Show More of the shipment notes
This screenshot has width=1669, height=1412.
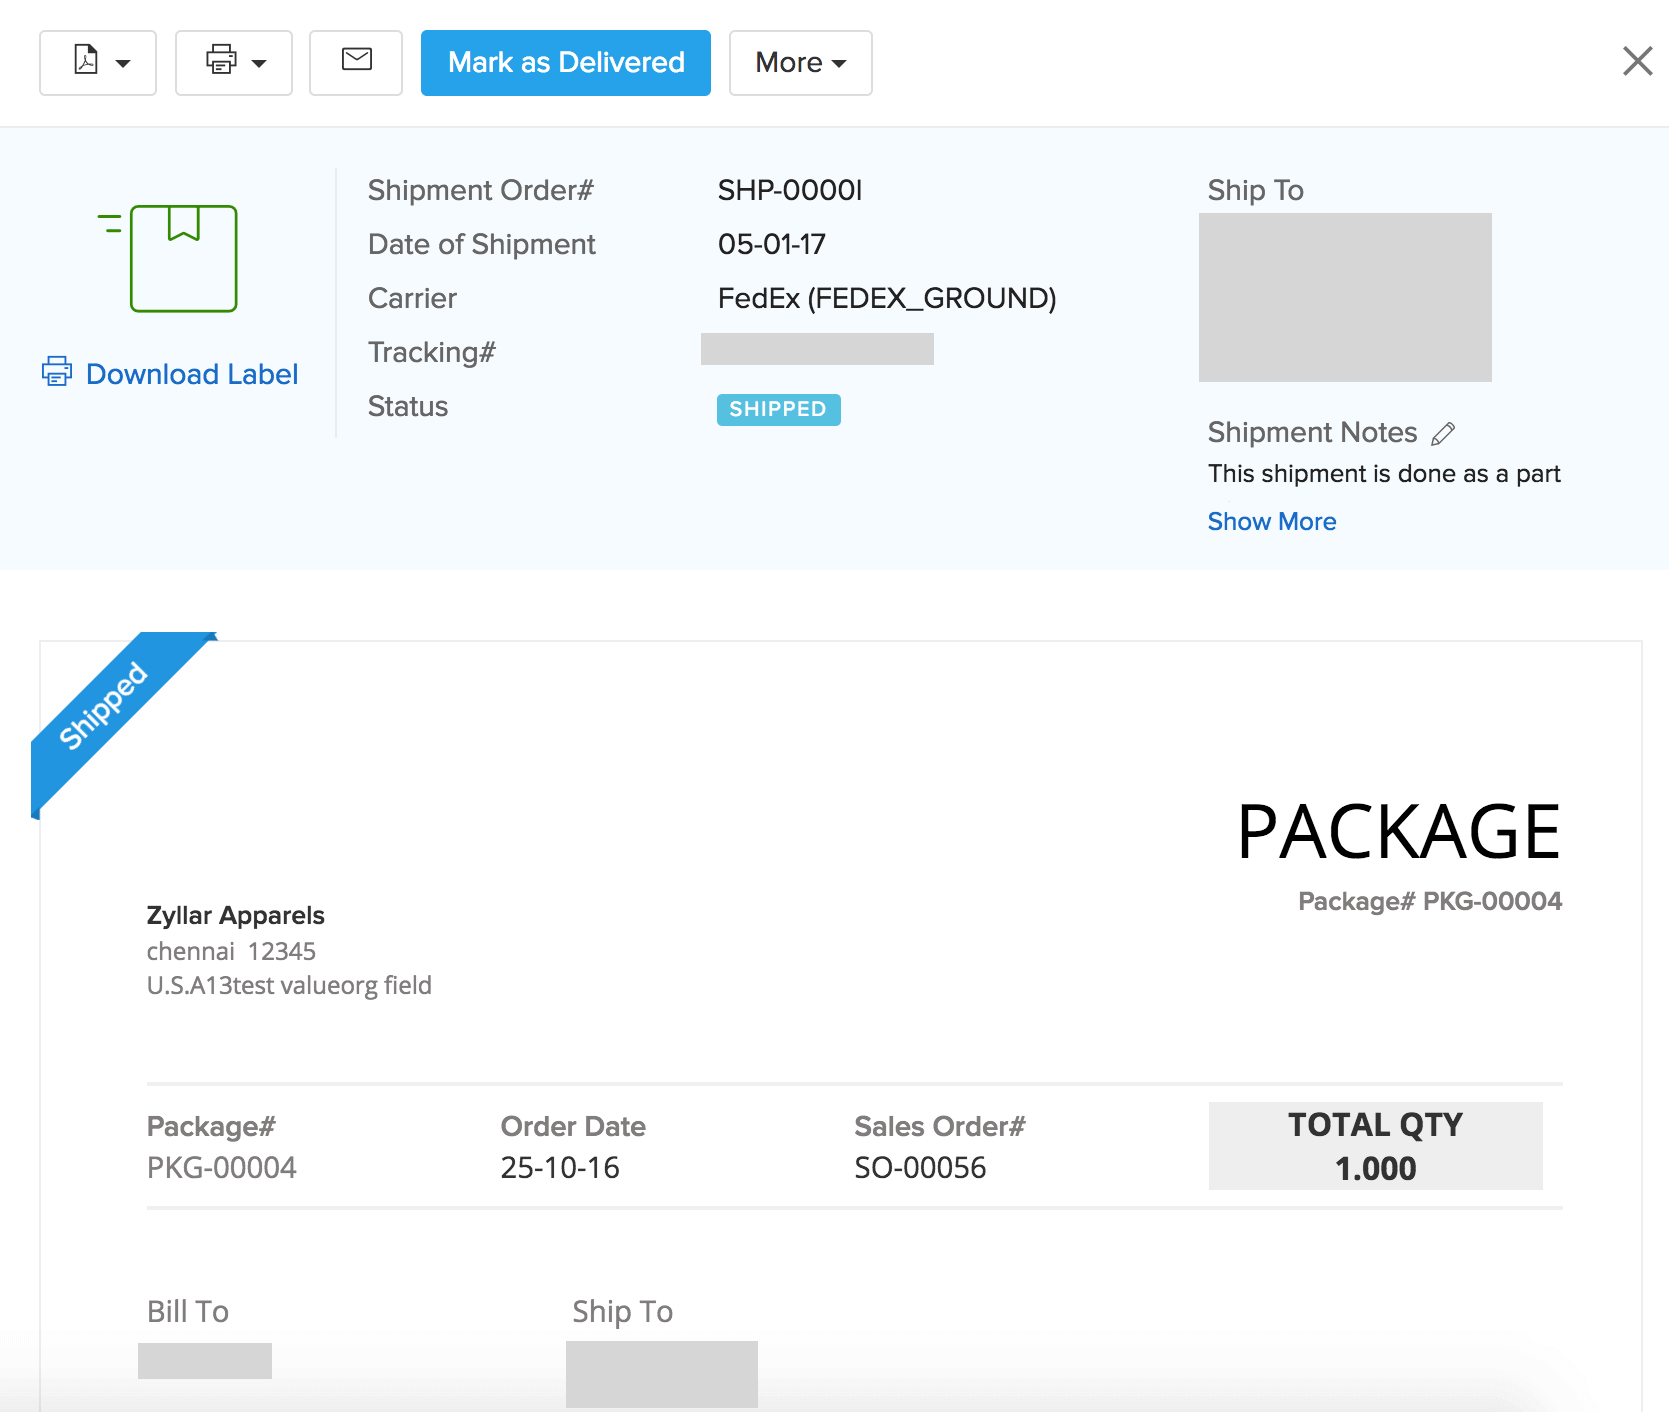click(1271, 521)
